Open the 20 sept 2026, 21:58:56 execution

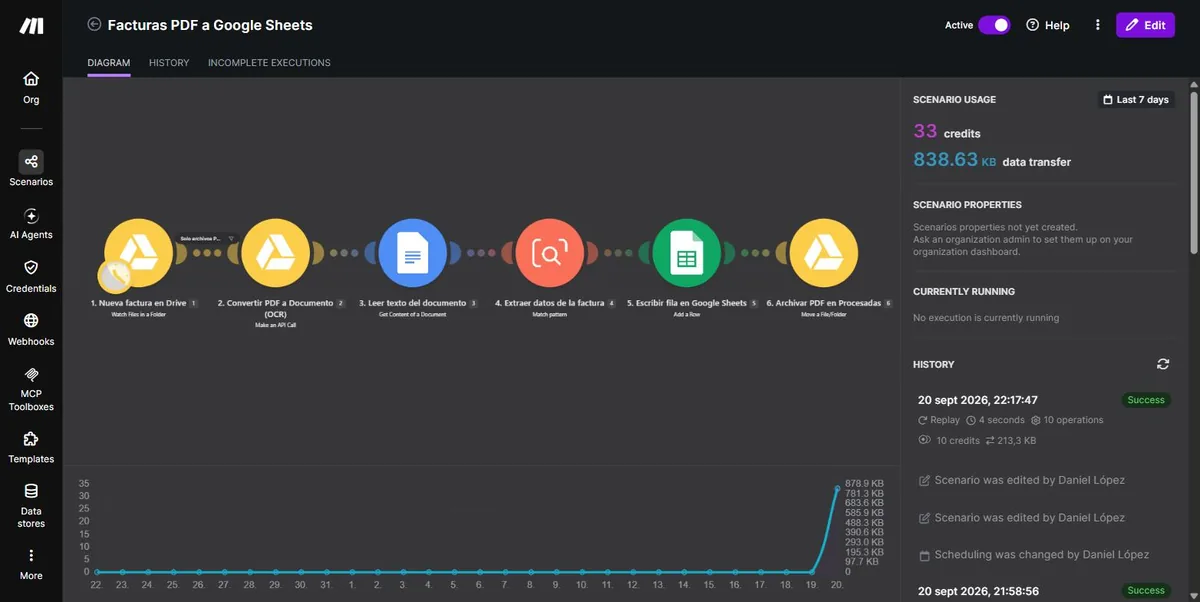pyautogui.click(x=978, y=590)
